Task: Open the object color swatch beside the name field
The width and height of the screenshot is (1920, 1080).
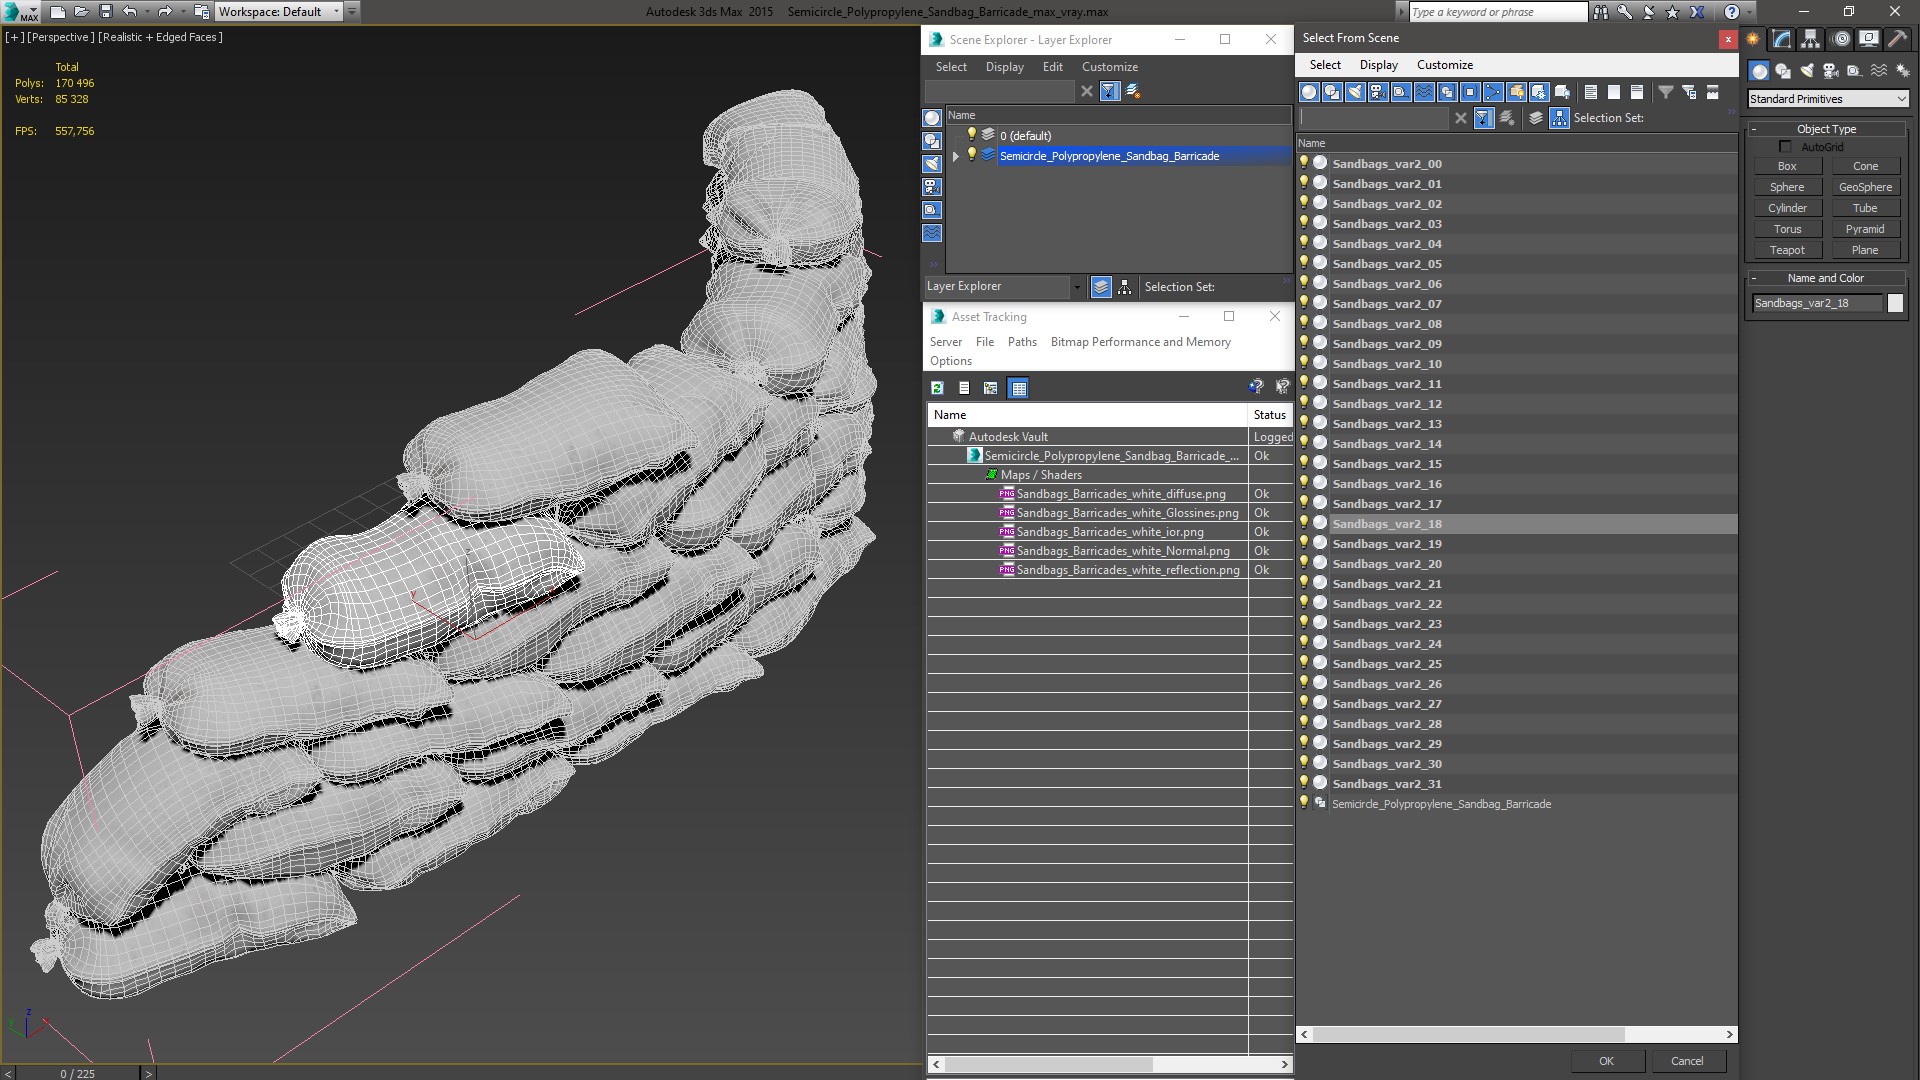Action: [x=1895, y=303]
